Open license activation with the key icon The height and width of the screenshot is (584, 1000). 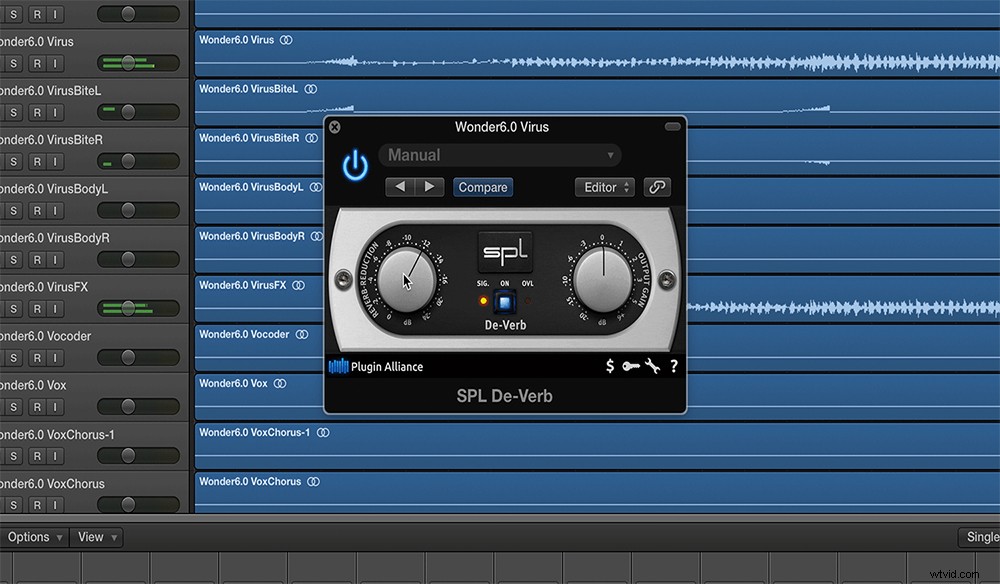[631, 366]
